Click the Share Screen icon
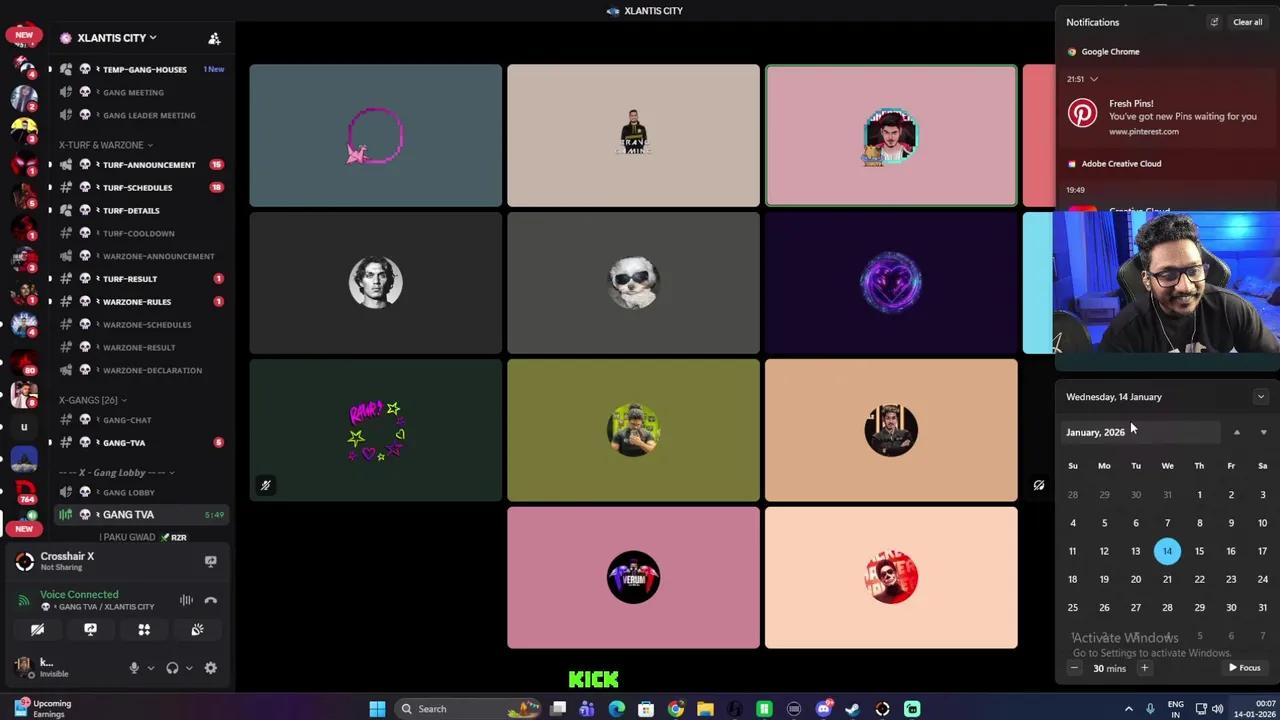The width and height of the screenshot is (1280, 720). 90,629
